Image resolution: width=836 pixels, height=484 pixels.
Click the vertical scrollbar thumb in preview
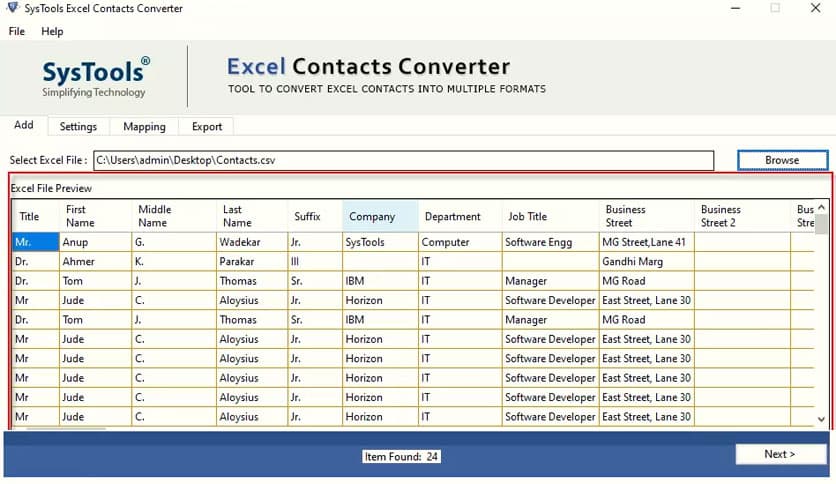(822, 224)
